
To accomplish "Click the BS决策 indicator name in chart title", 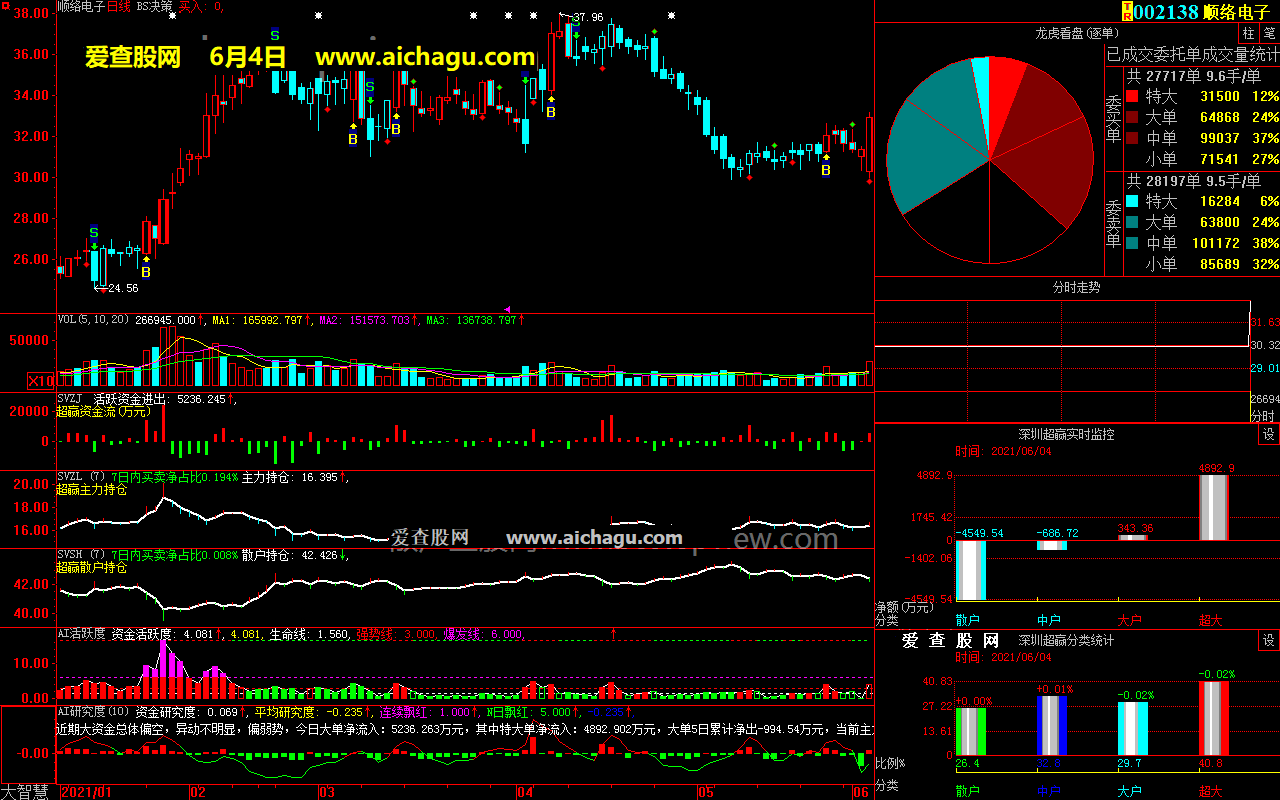I will (x=153, y=6).
